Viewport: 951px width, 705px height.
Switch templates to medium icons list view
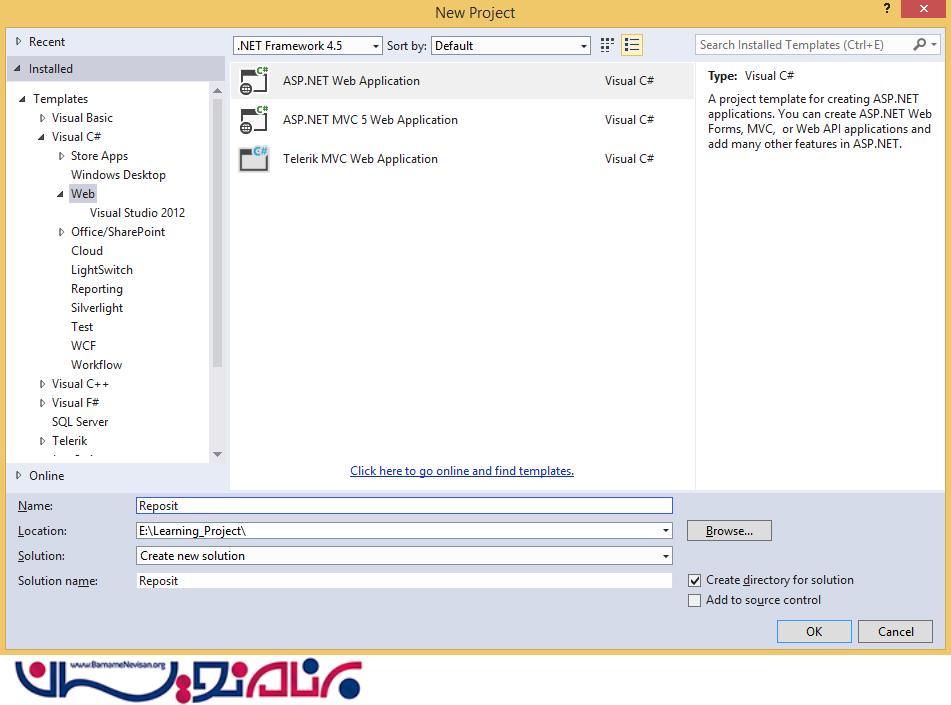click(x=631, y=45)
